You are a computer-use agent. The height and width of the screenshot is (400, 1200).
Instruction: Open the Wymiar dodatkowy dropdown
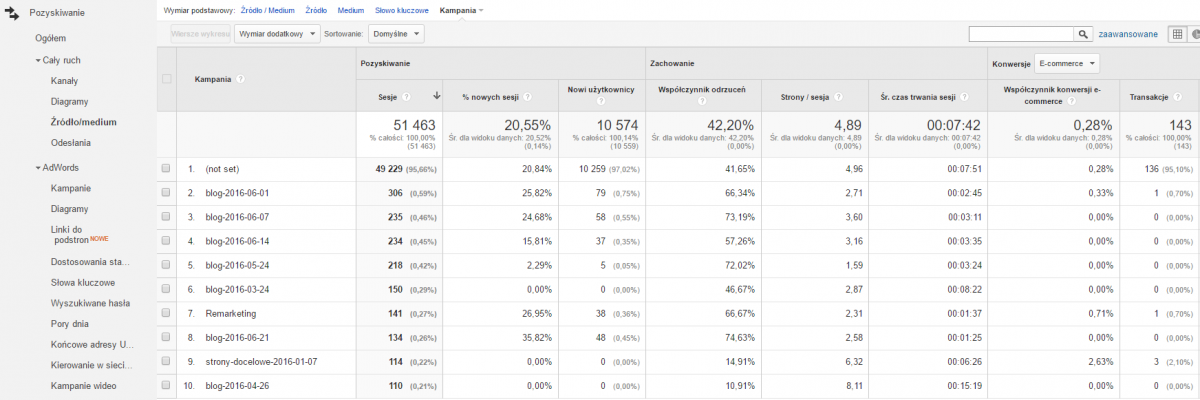(x=277, y=34)
